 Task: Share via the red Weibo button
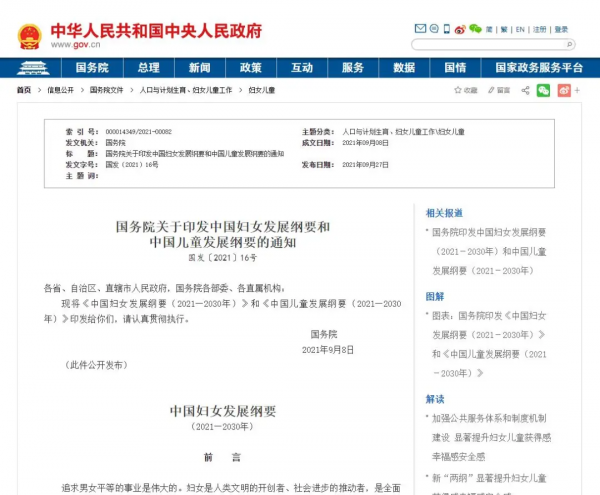click(564, 90)
